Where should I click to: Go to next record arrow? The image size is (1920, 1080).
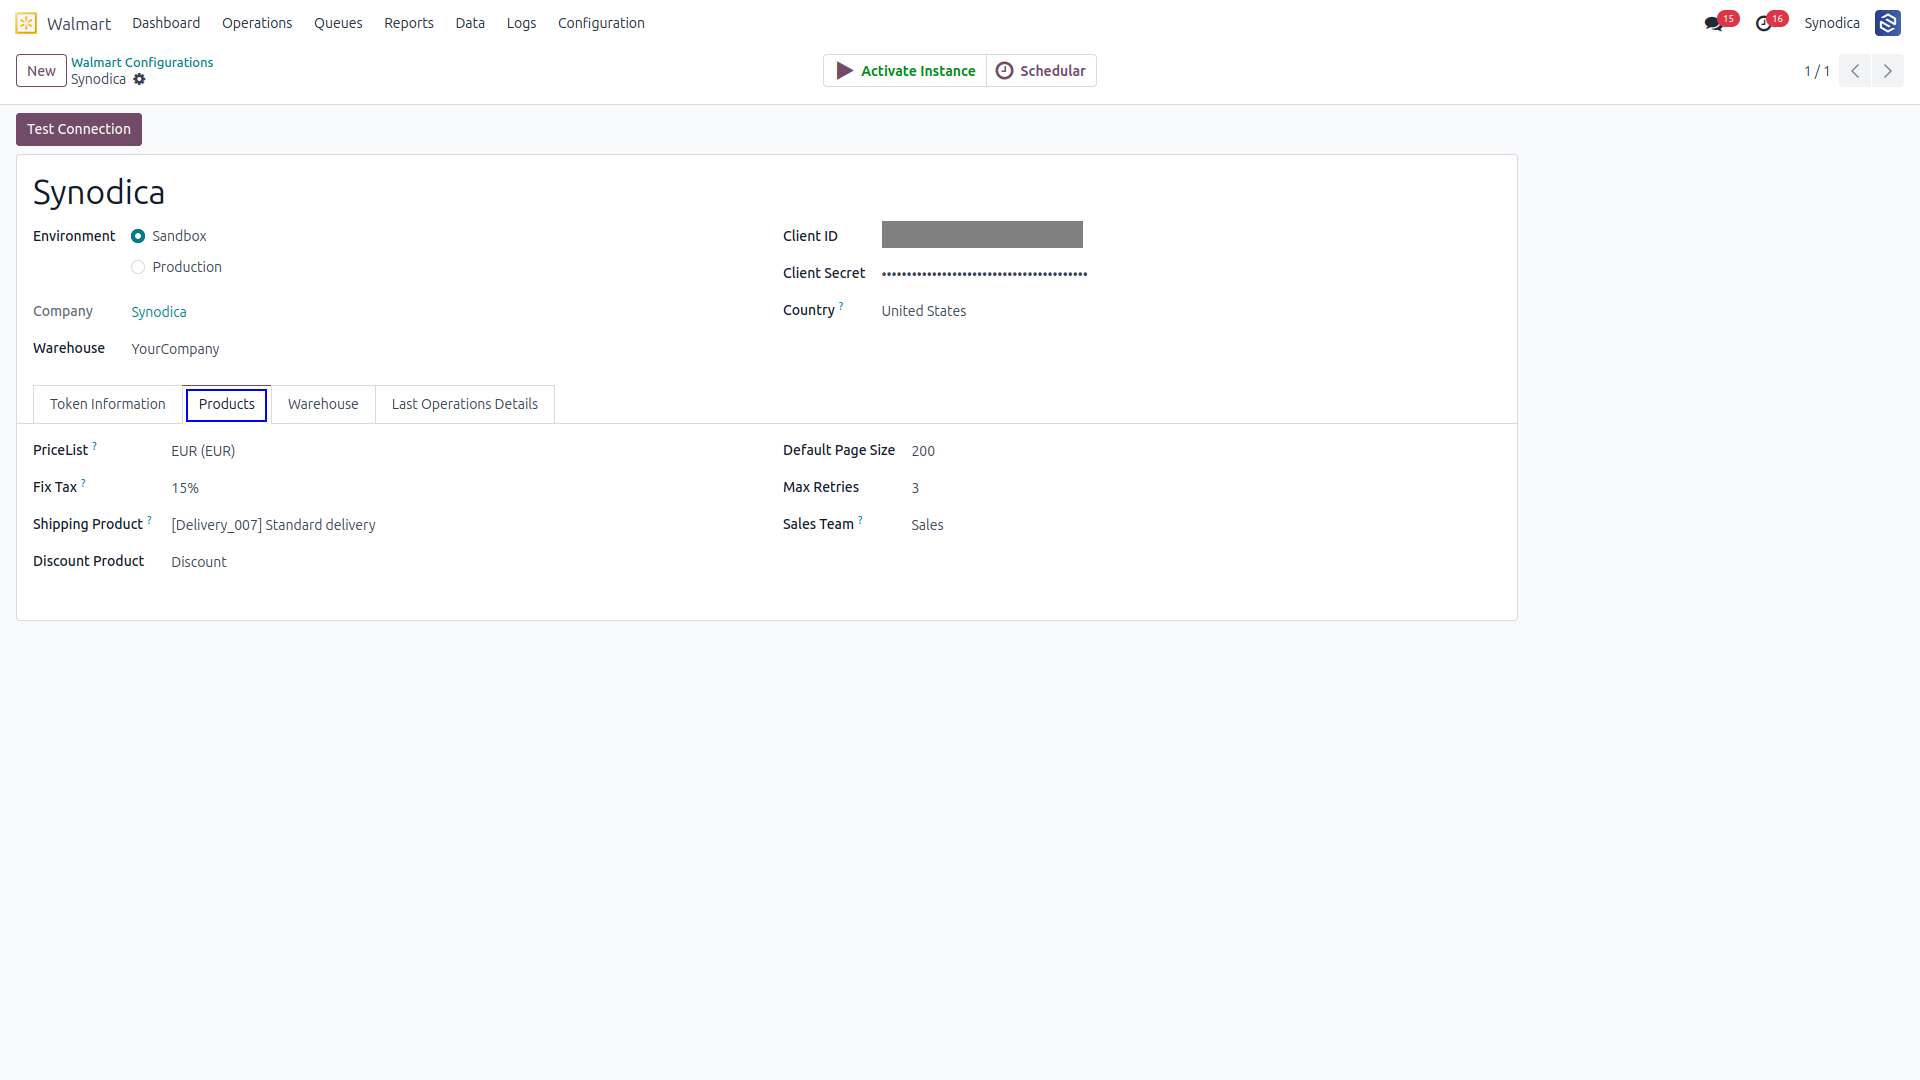click(x=1888, y=71)
